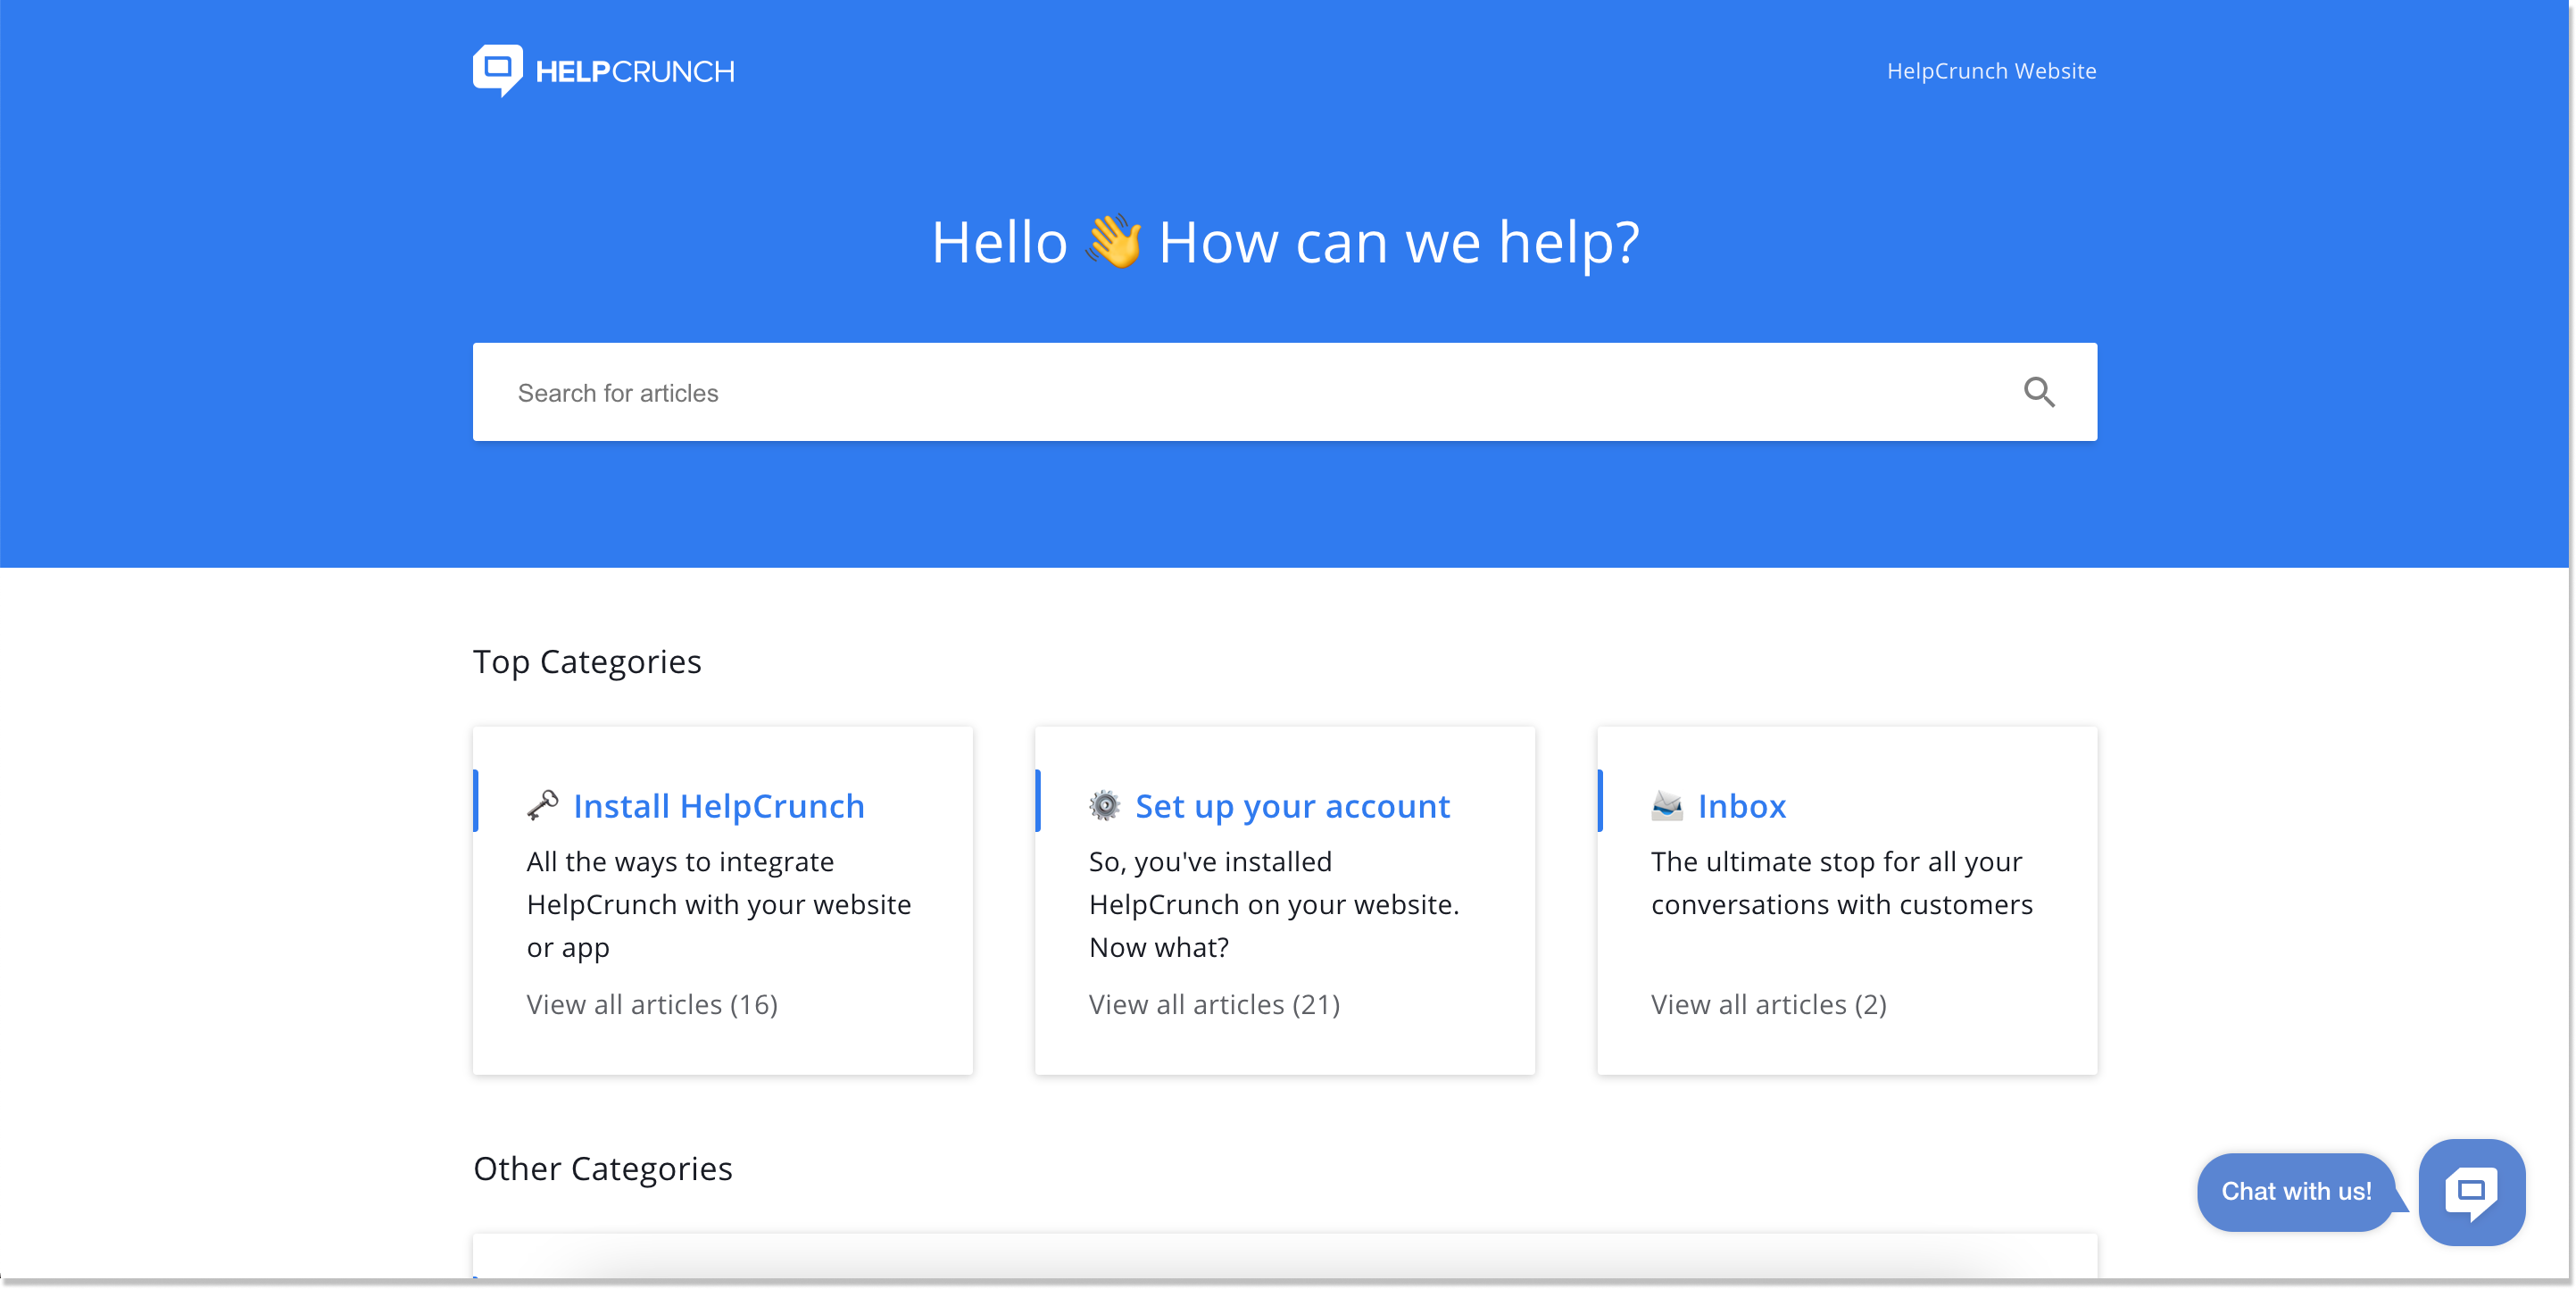View all 21 Set up your account articles
This screenshot has height=1289, width=2576.
coord(1213,1005)
